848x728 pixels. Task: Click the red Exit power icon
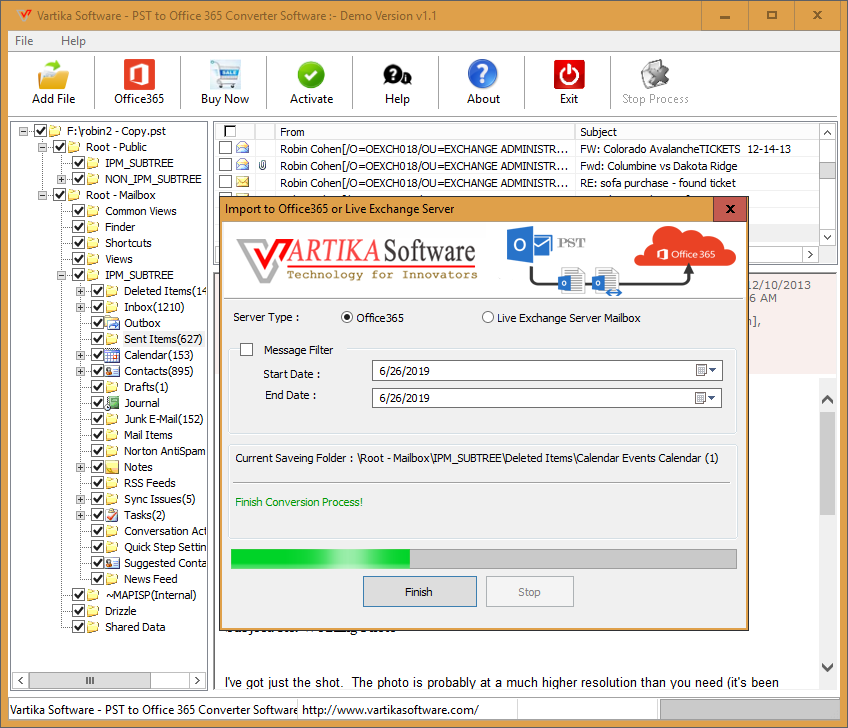coord(569,74)
